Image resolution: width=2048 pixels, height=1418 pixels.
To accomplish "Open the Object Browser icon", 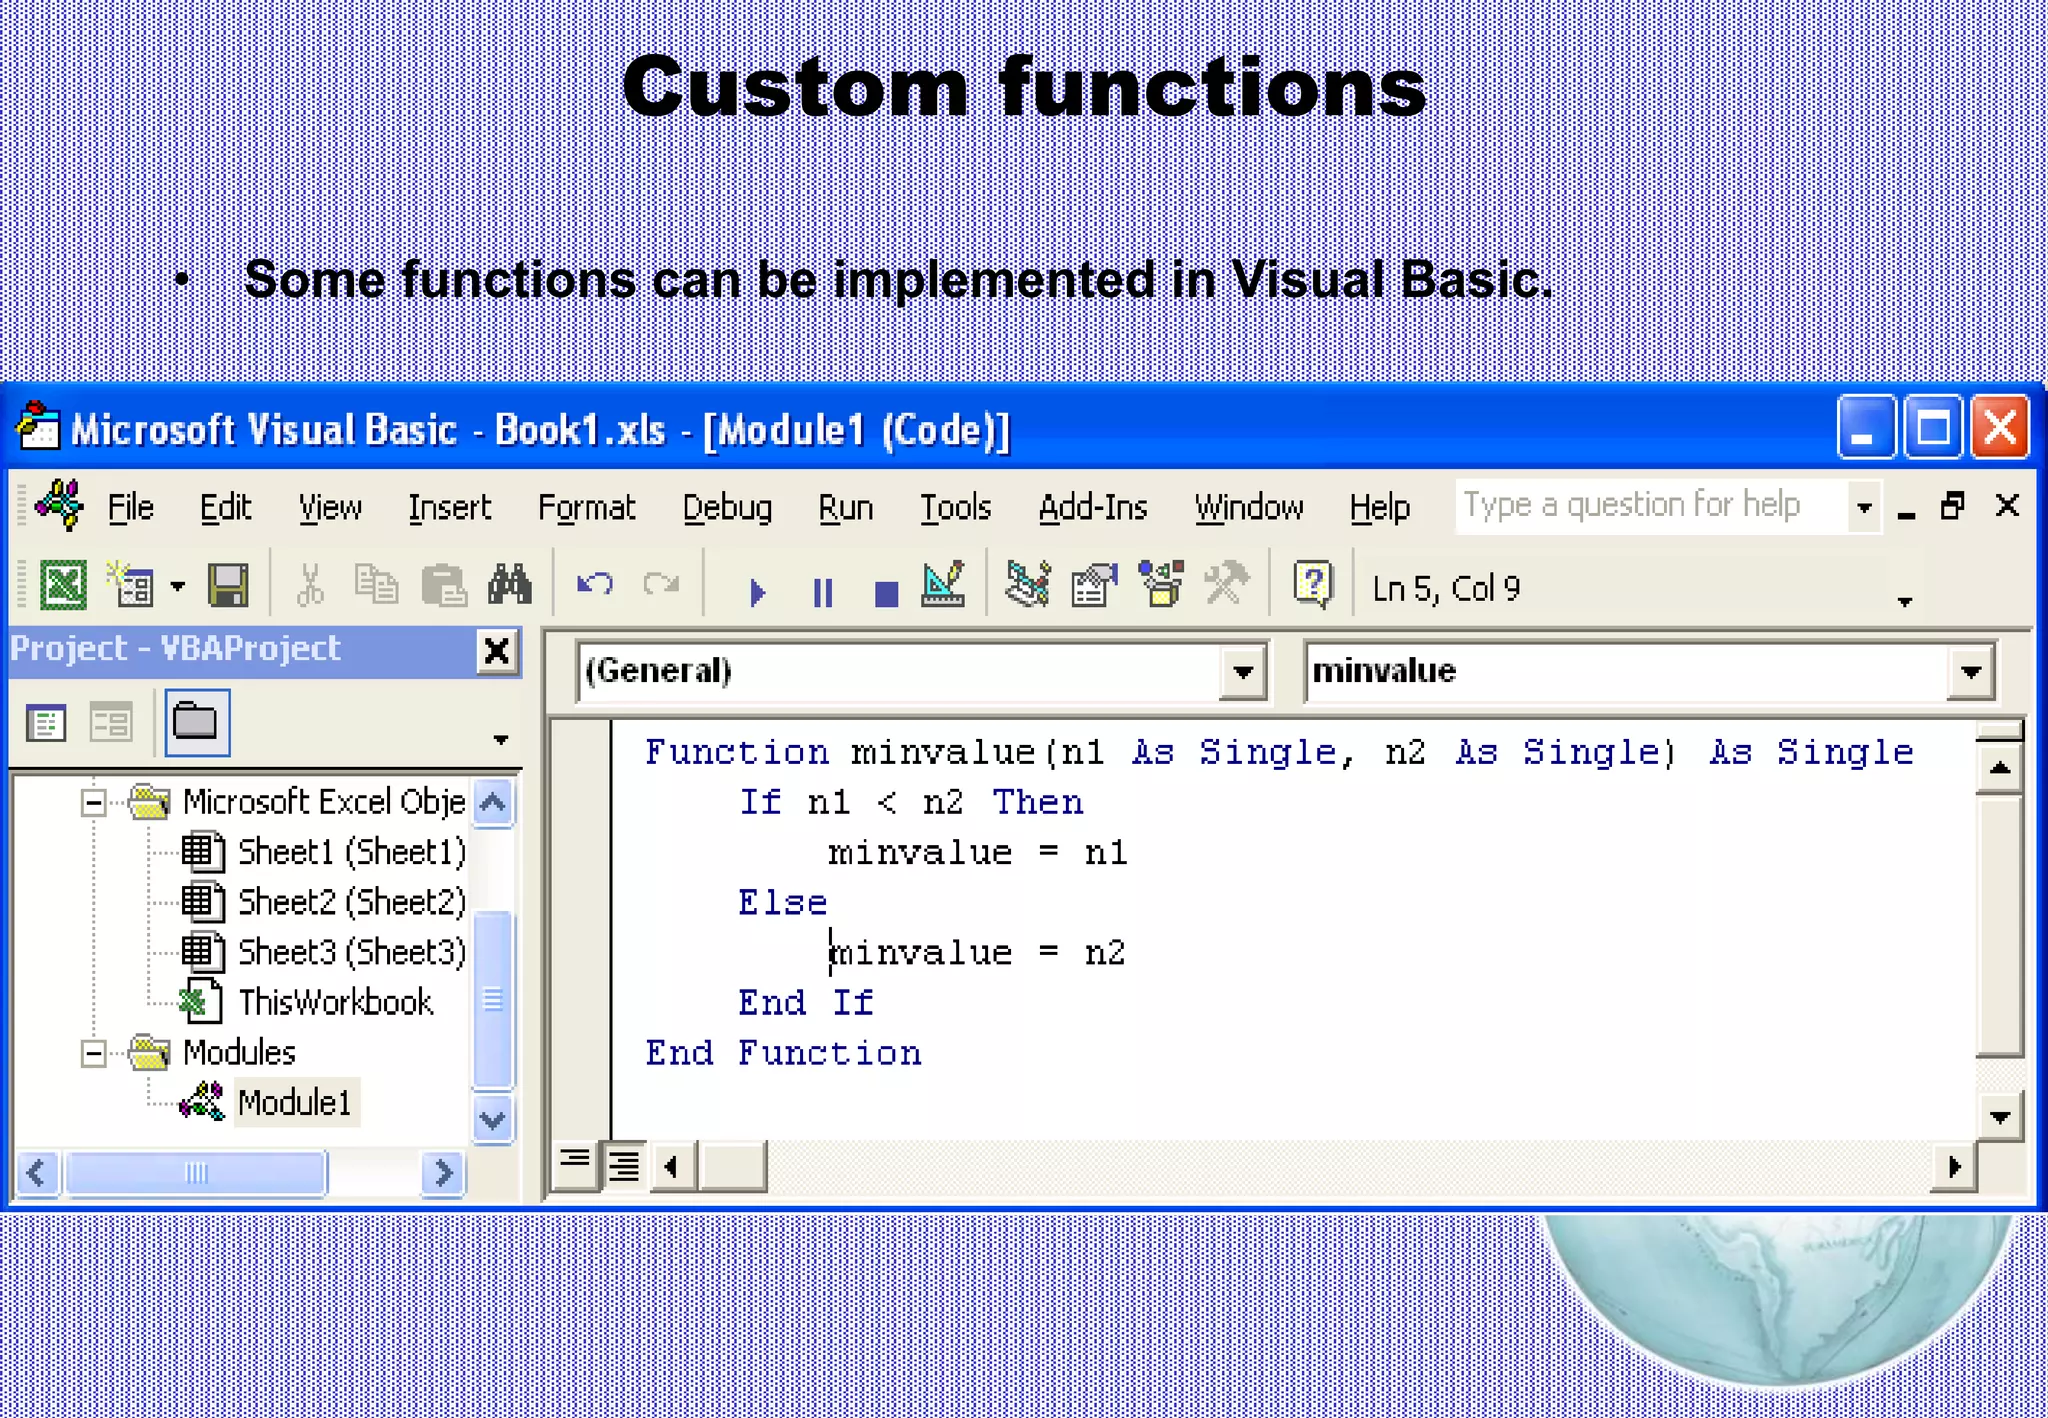I will 1161,585.
